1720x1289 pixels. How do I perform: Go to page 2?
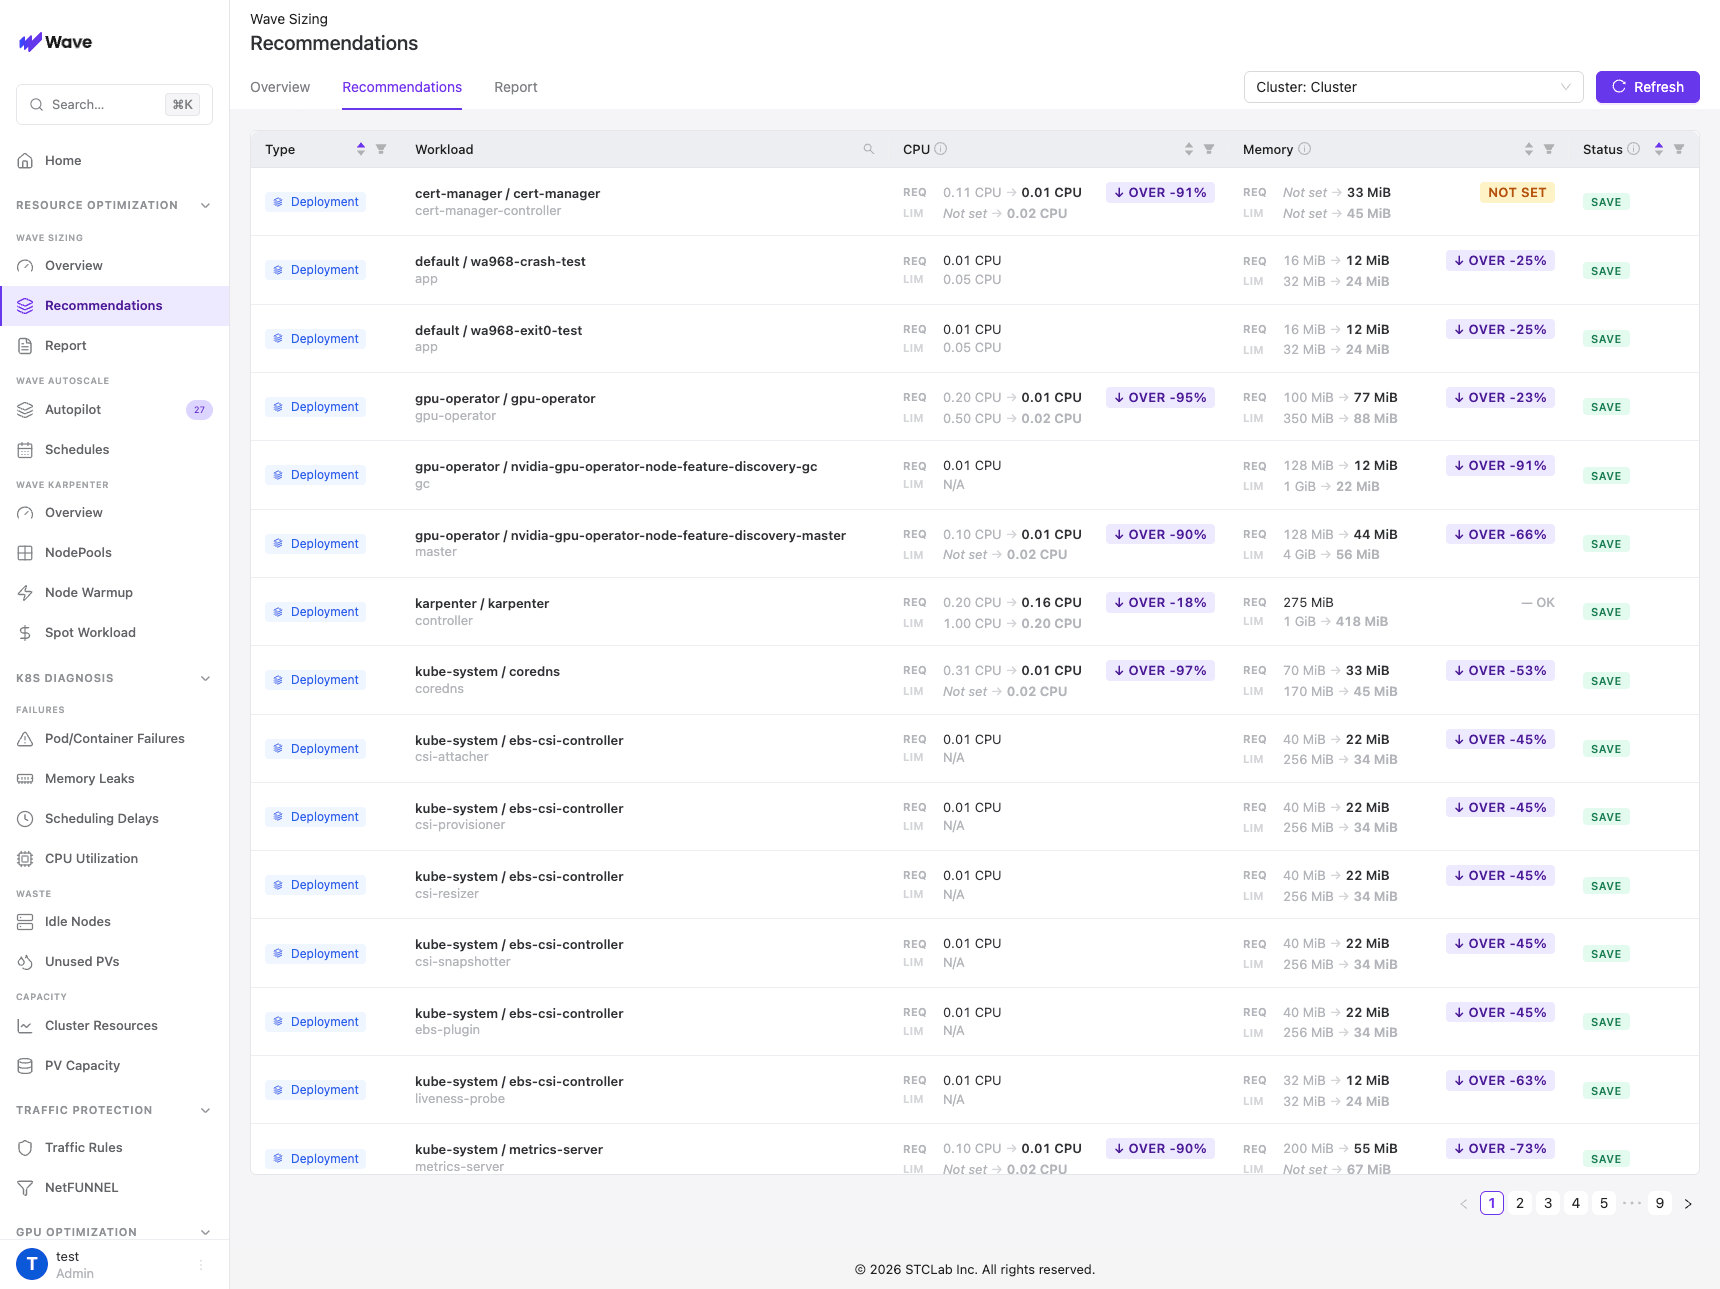pyautogui.click(x=1520, y=1203)
